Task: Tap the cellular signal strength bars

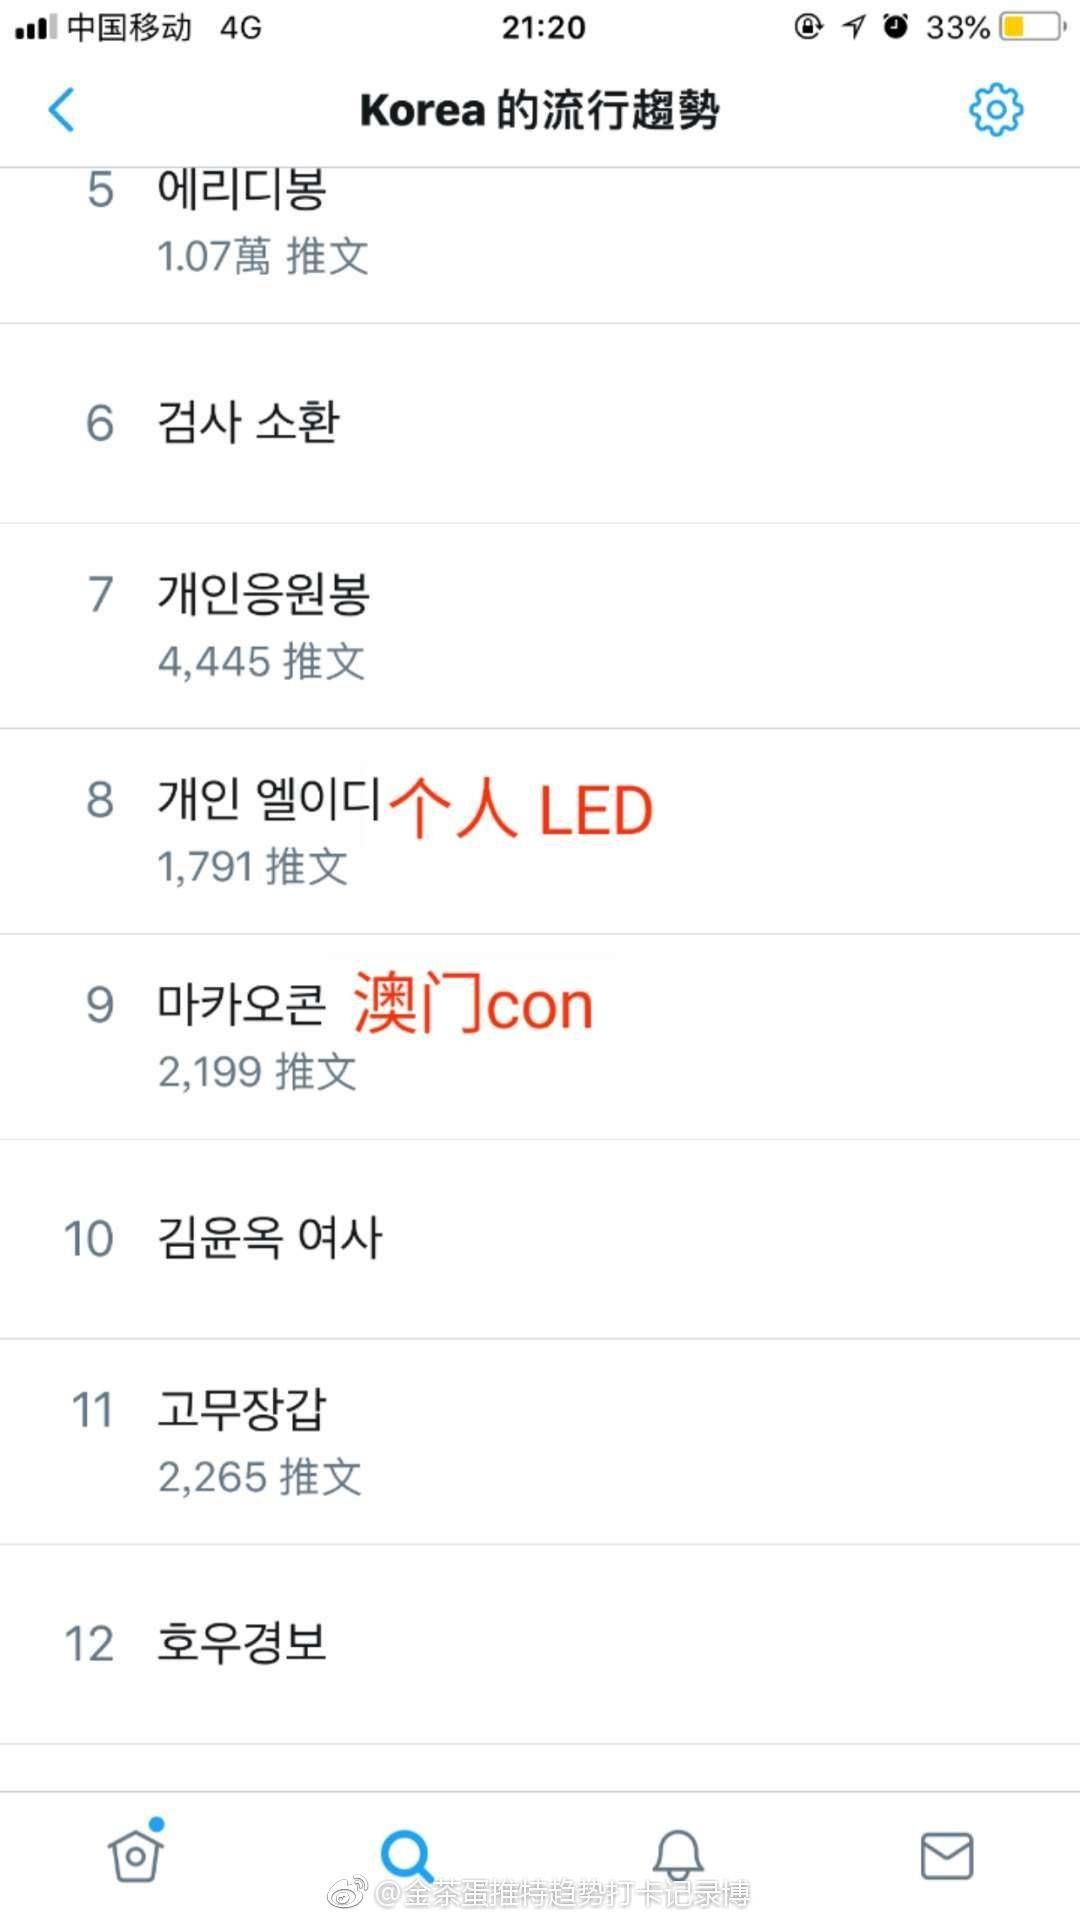Action: [36, 27]
